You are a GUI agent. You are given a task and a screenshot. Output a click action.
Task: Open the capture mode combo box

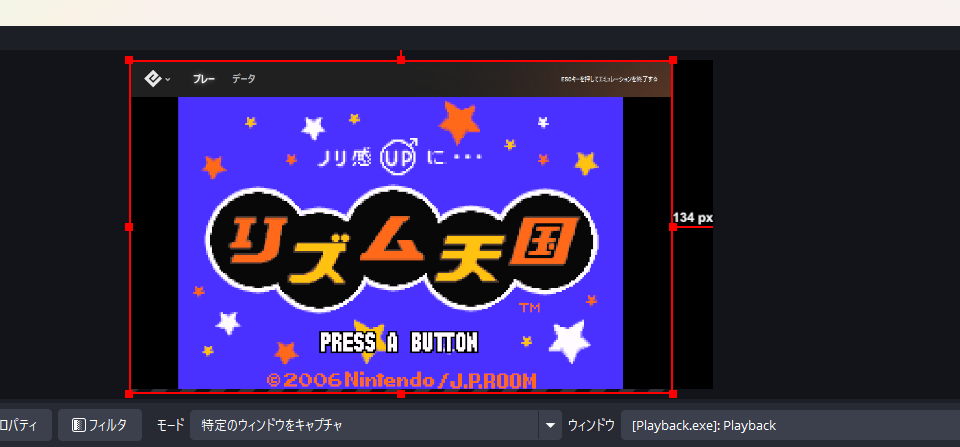375,425
